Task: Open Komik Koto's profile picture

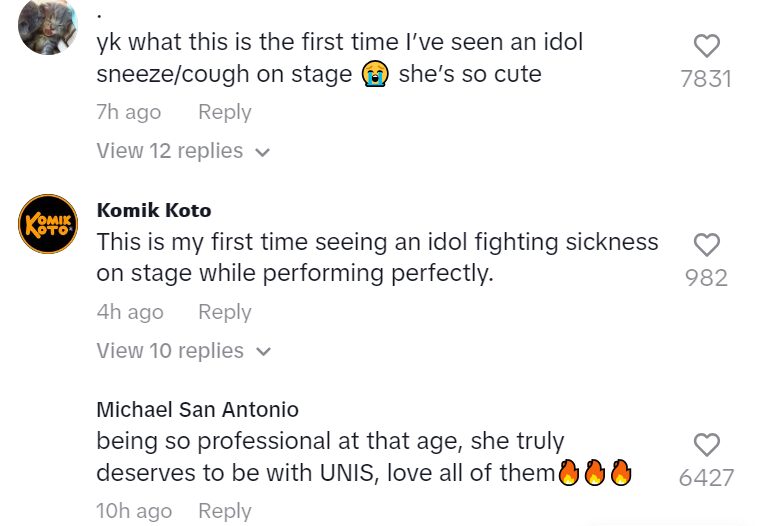Action: tap(48, 224)
